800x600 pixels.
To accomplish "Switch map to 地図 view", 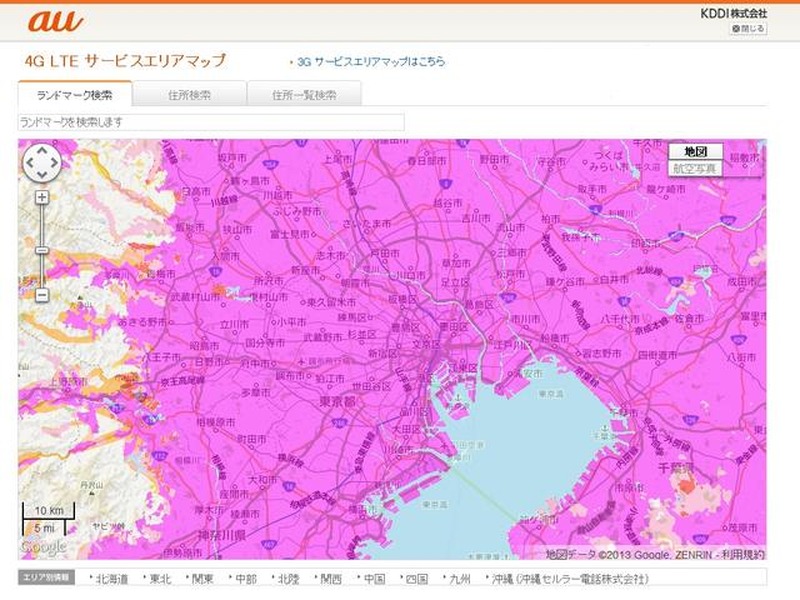I will pyautogui.click(x=694, y=151).
